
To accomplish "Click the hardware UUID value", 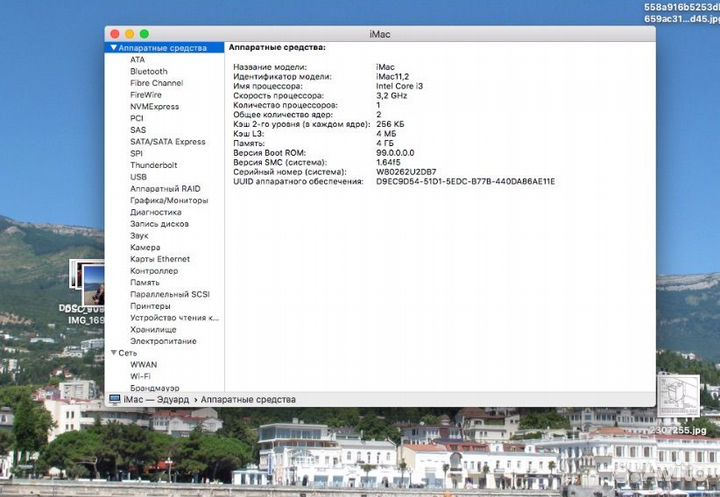I will [466, 181].
